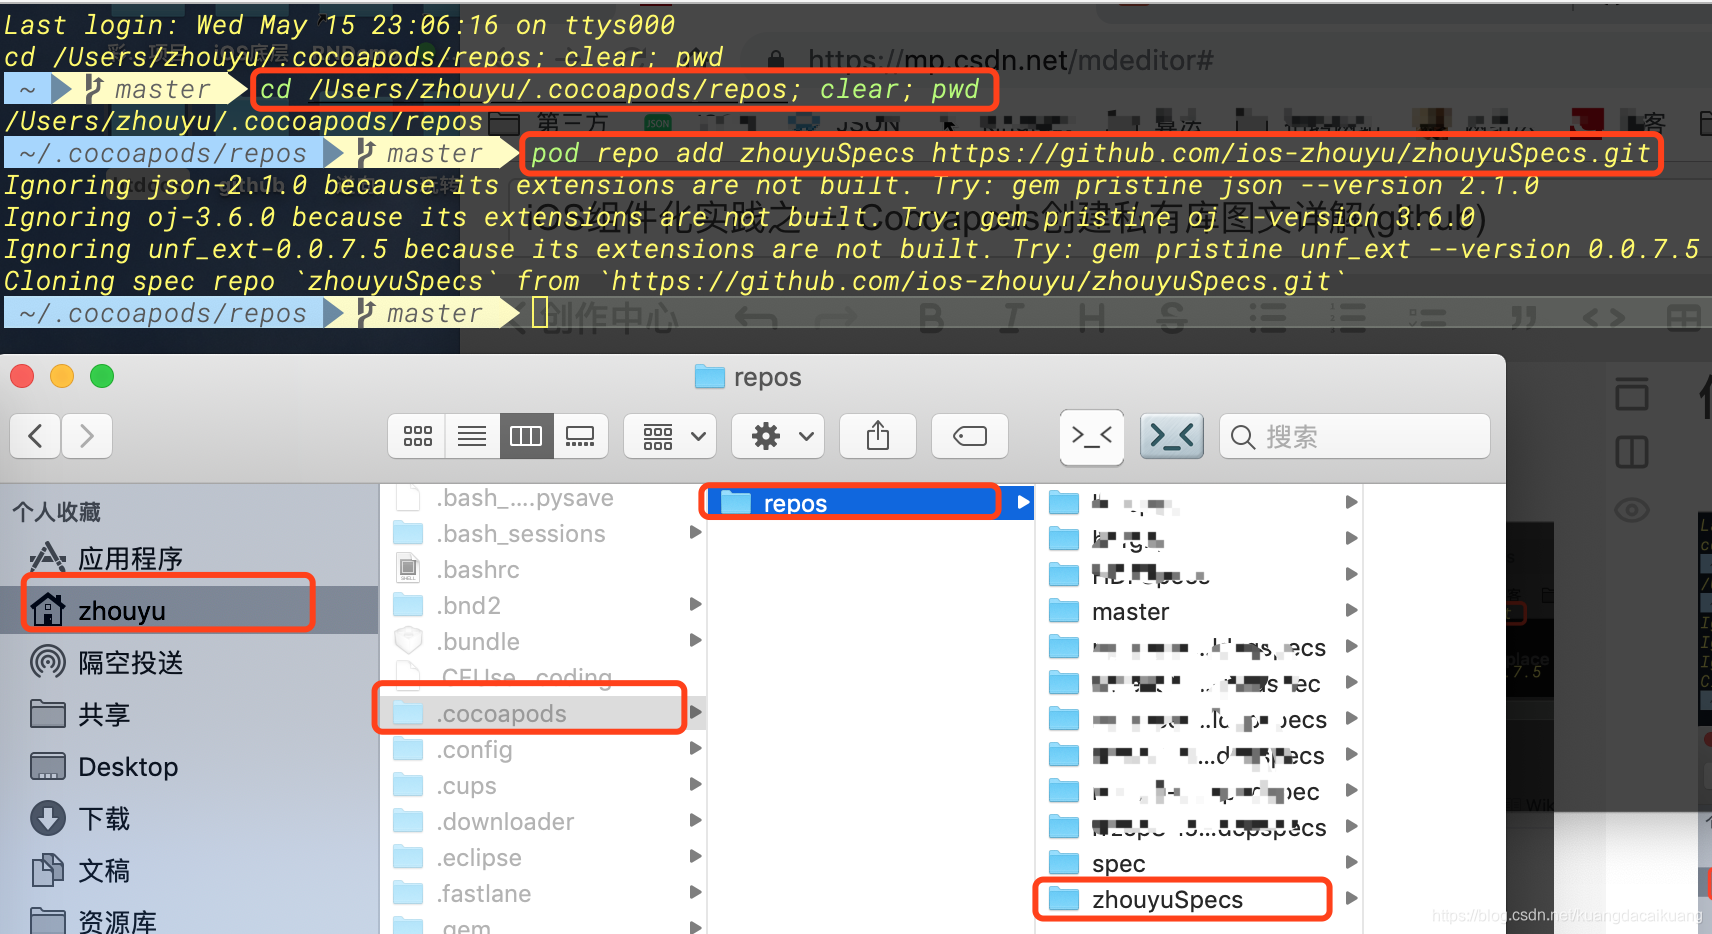Viewport: 1712px width, 934px height.
Task: Close the Finder repos window
Action: click(x=22, y=376)
